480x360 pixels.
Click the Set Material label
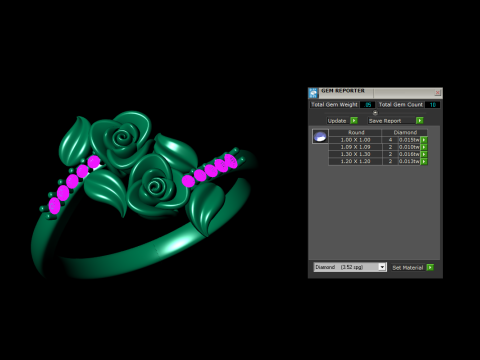pyautogui.click(x=408, y=267)
